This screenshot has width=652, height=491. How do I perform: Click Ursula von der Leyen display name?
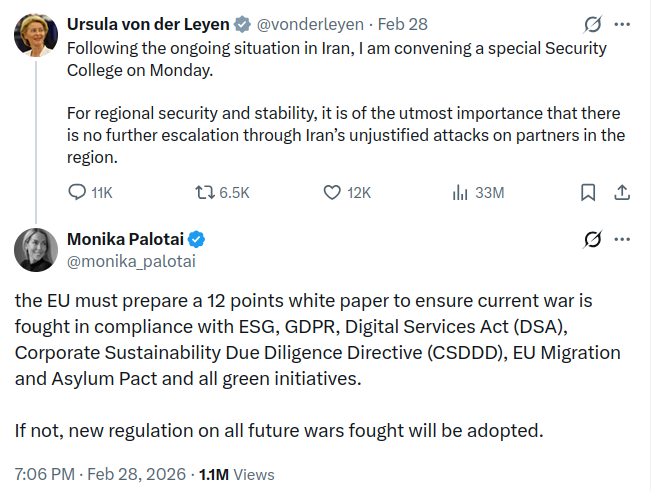(x=145, y=23)
